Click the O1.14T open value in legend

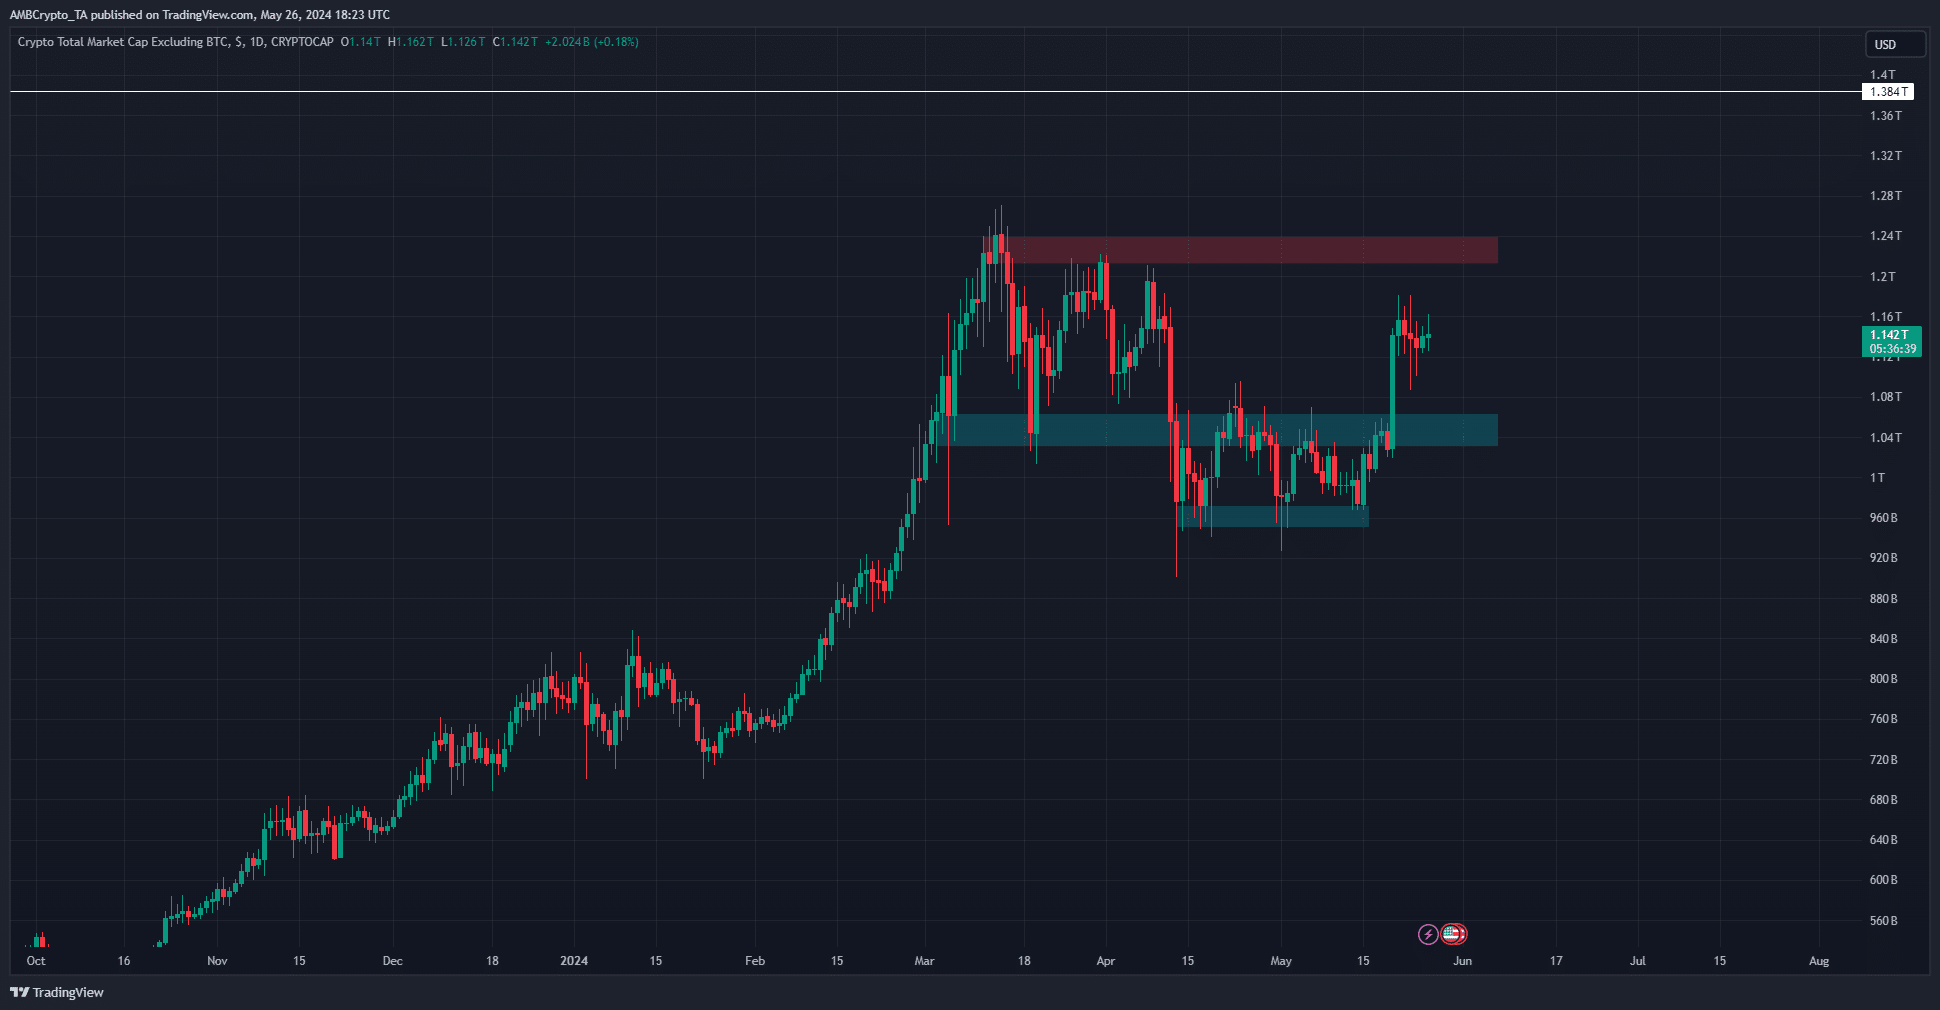pos(361,42)
